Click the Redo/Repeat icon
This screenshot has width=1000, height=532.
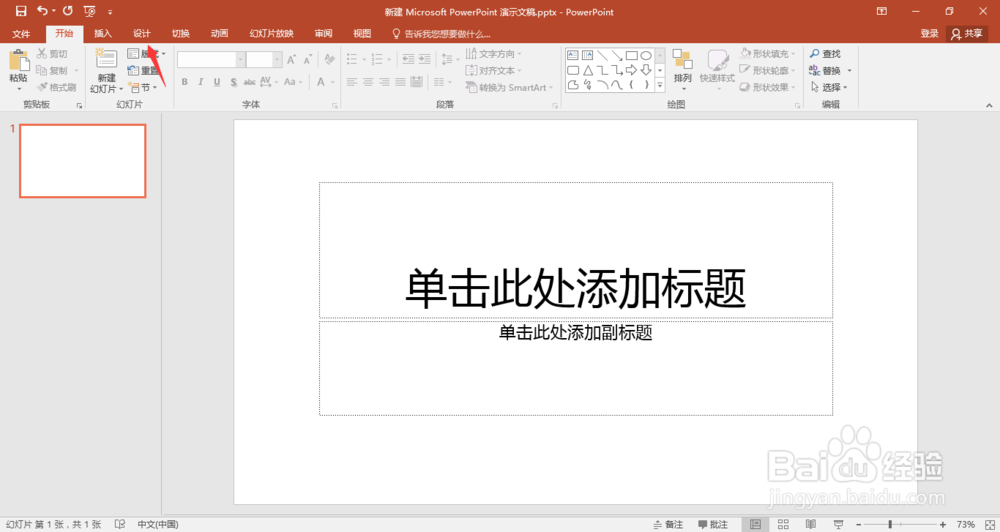coord(68,11)
